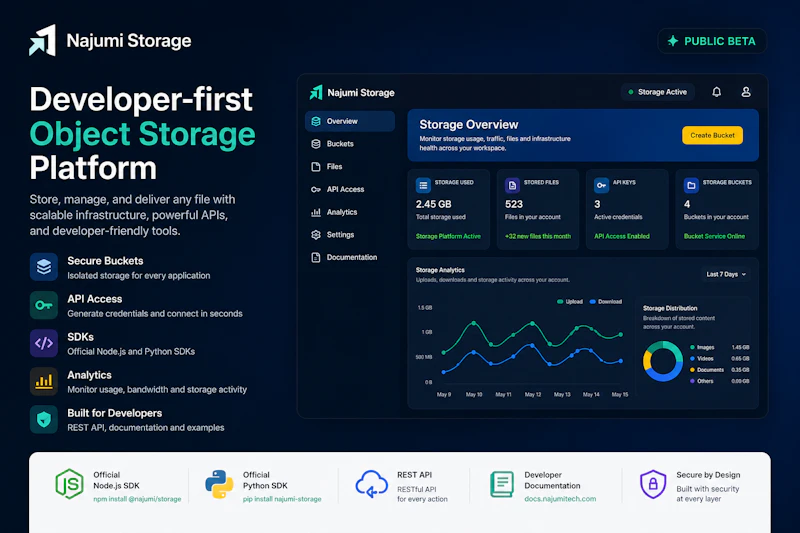The image size is (800, 533).
Task: Click the Storage Distribution donut chart
Action: (662, 361)
